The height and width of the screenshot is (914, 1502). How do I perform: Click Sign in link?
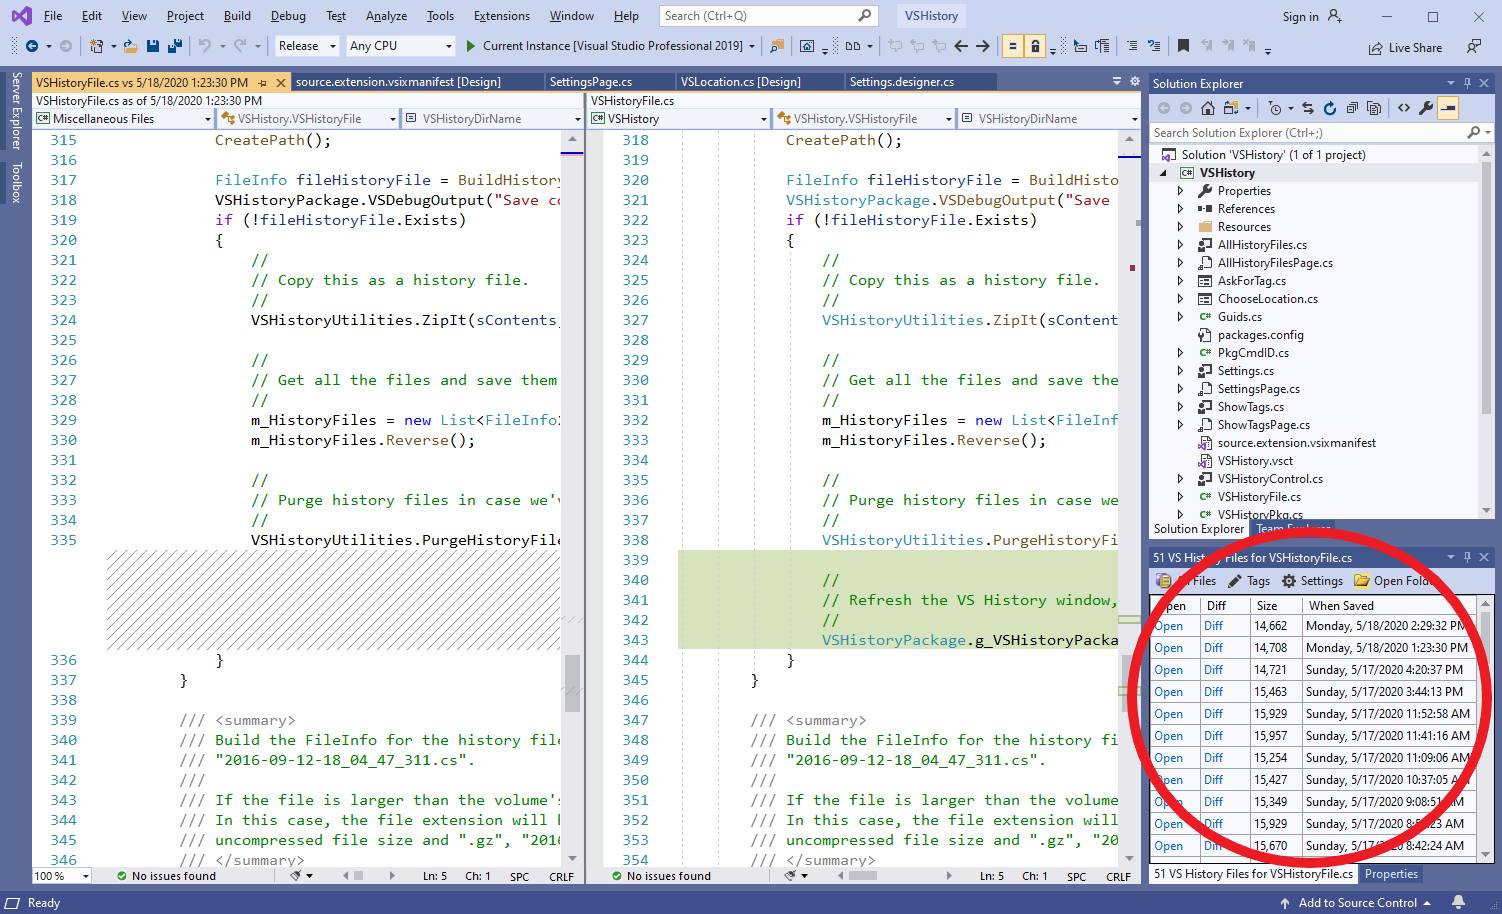[1300, 16]
